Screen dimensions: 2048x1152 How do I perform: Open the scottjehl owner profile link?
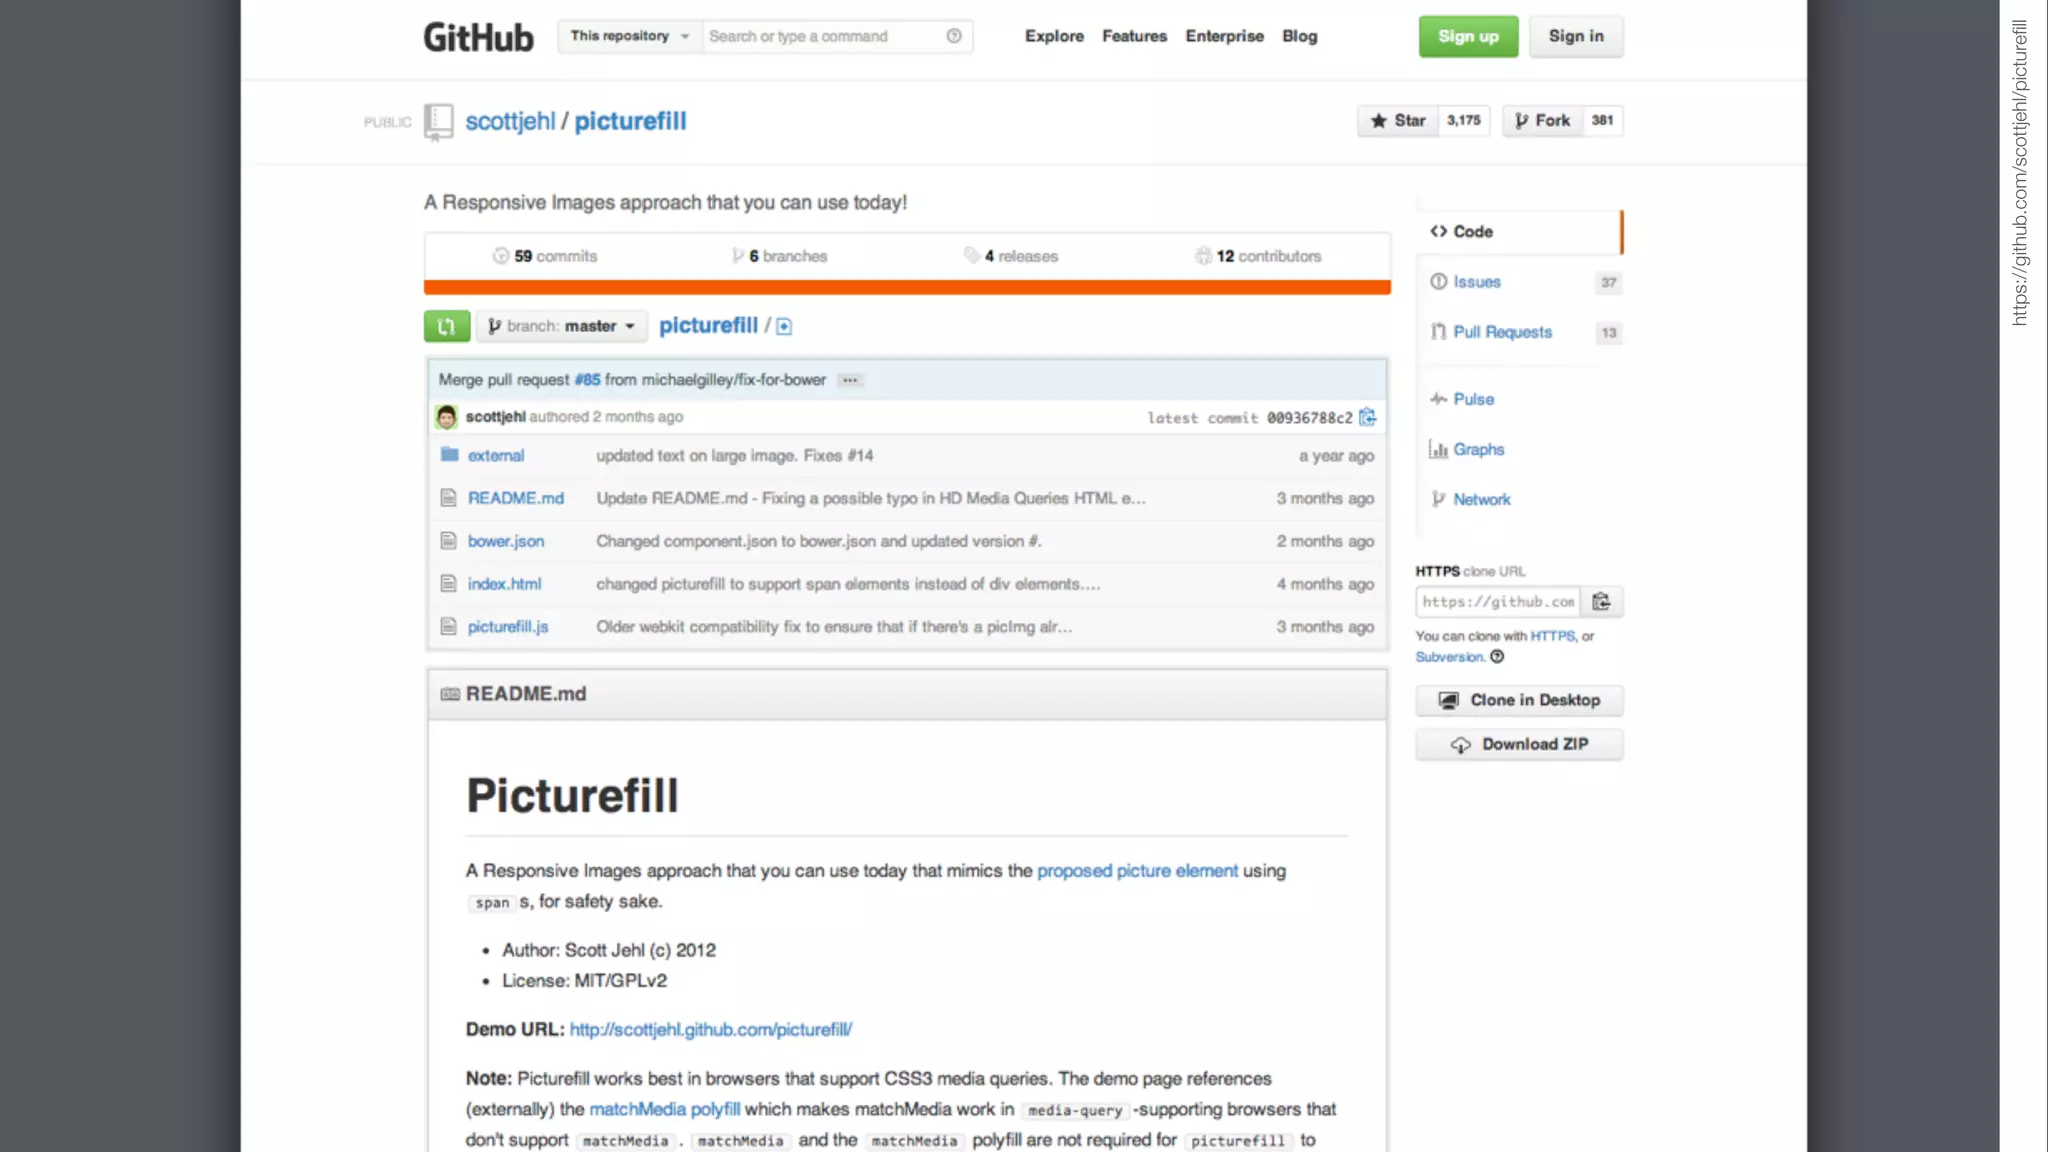[x=510, y=121]
